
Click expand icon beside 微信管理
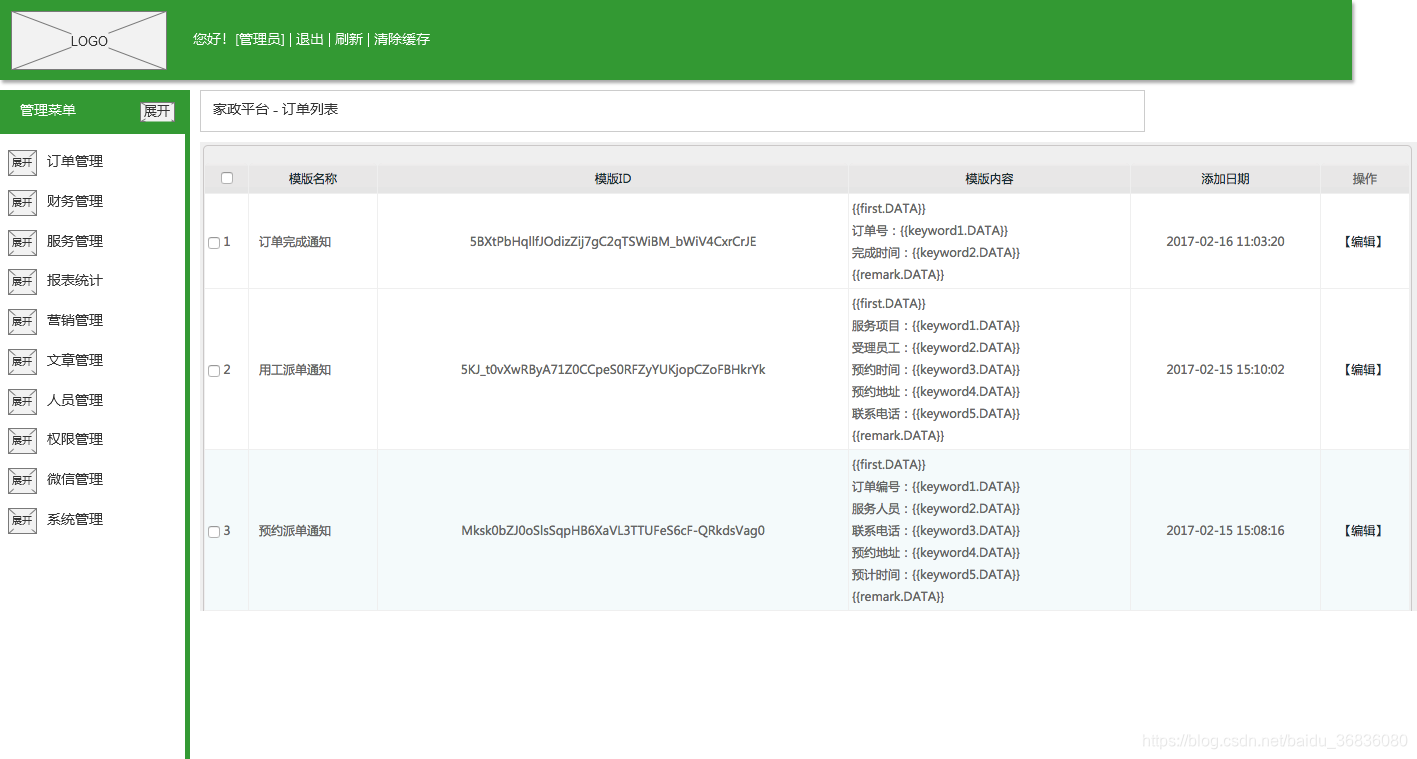coord(22,480)
